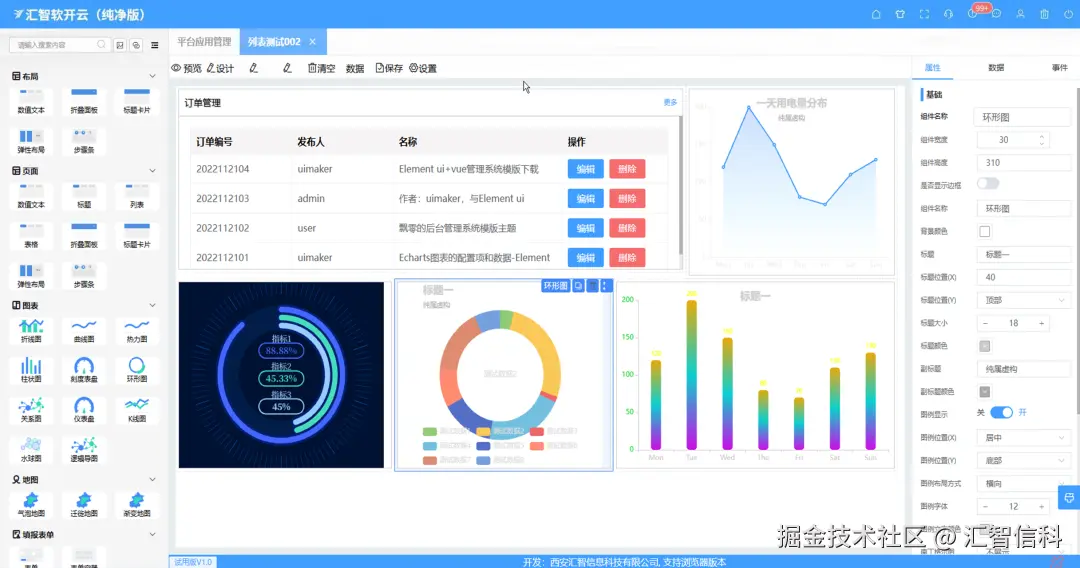Open the user profile icon in the top bar
The image size is (1080, 568).
(1020, 14)
